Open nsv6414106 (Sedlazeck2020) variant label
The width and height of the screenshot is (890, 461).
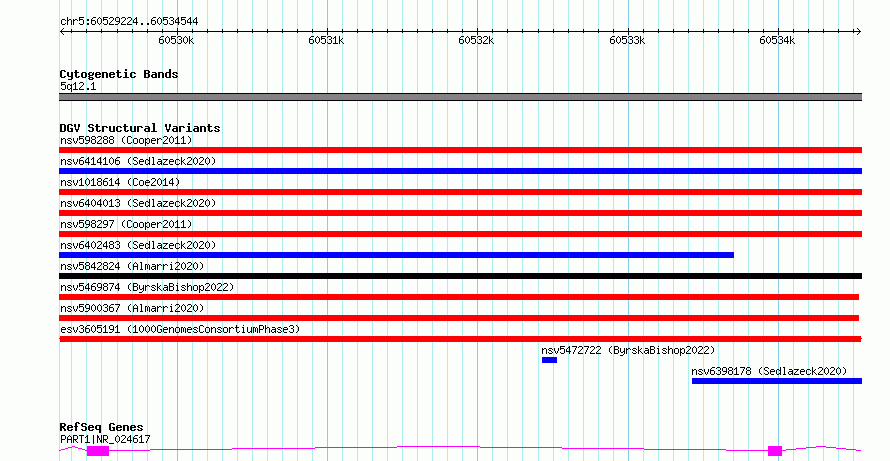click(138, 161)
